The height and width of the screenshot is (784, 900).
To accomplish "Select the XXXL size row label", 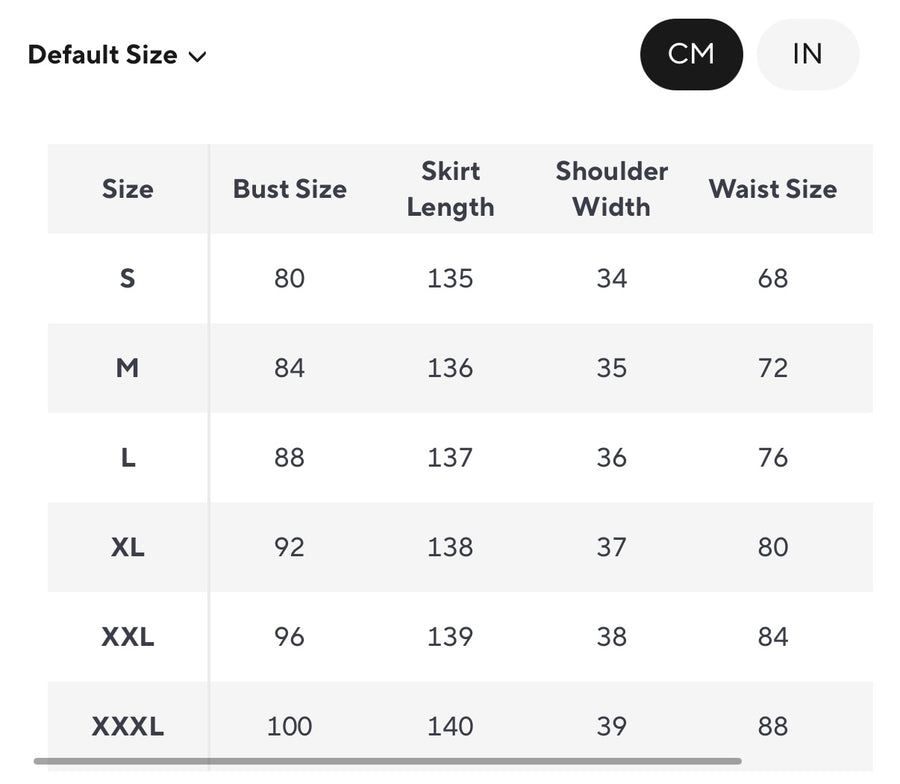I will pyautogui.click(x=128, y=726).
